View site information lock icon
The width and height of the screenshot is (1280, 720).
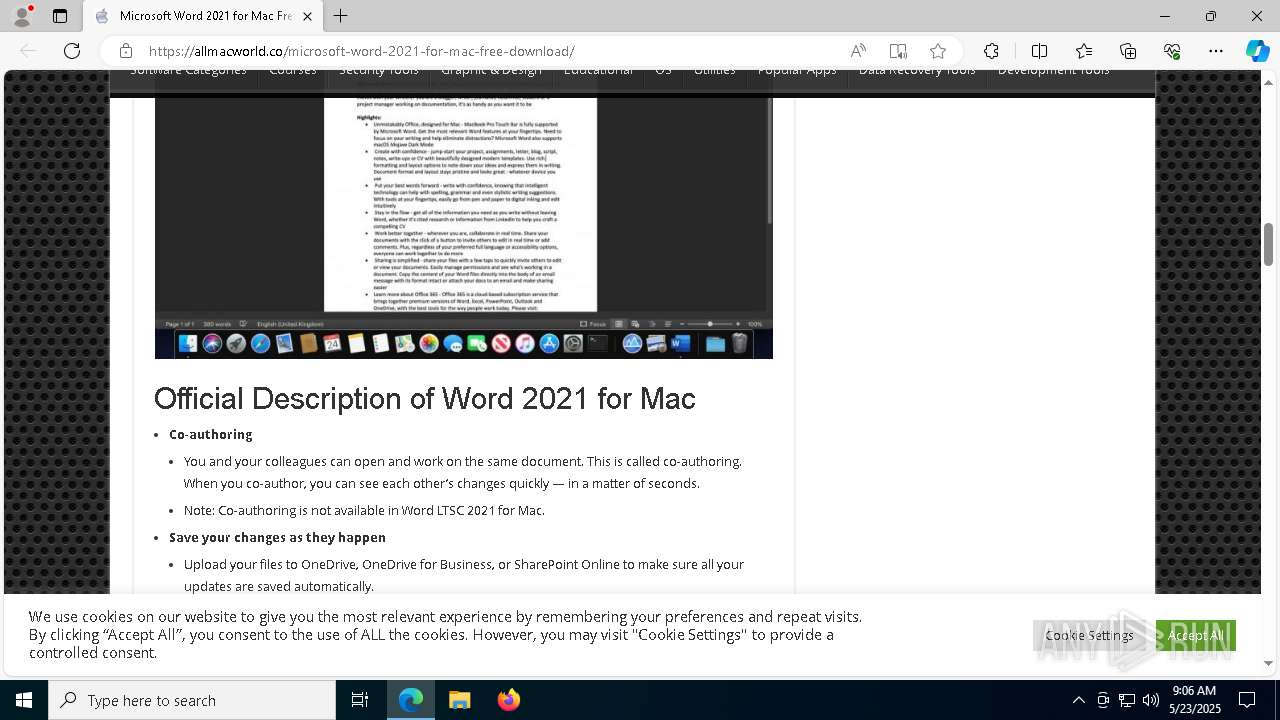(x=126, y=51)
